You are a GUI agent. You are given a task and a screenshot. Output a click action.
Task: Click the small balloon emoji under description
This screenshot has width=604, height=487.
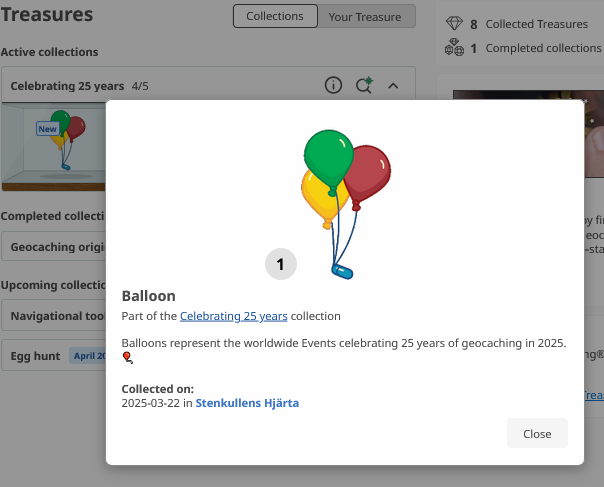127,359
